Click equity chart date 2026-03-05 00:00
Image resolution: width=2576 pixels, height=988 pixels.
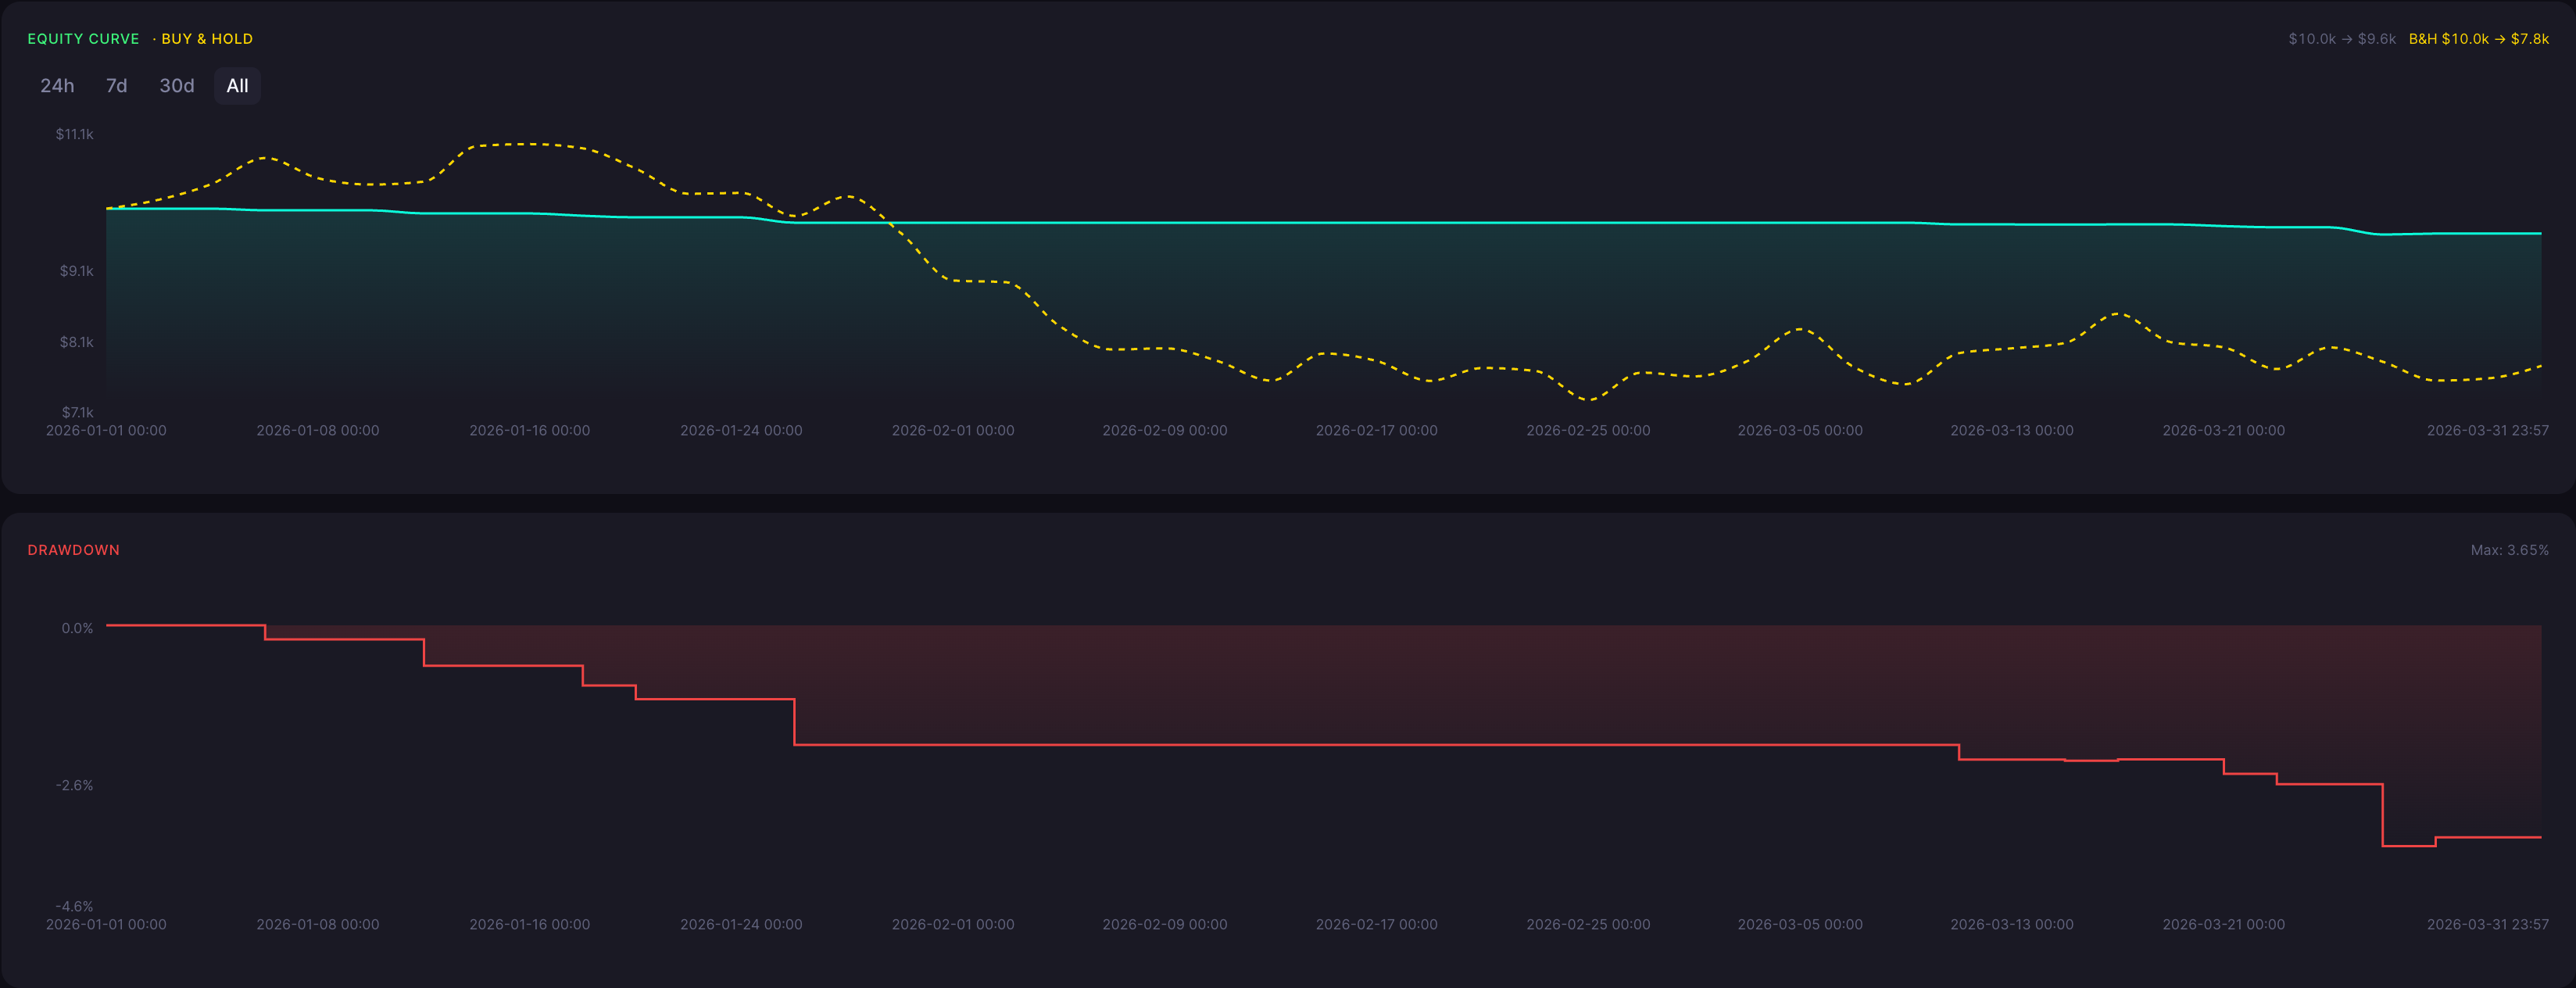[x=1800, y=430]
